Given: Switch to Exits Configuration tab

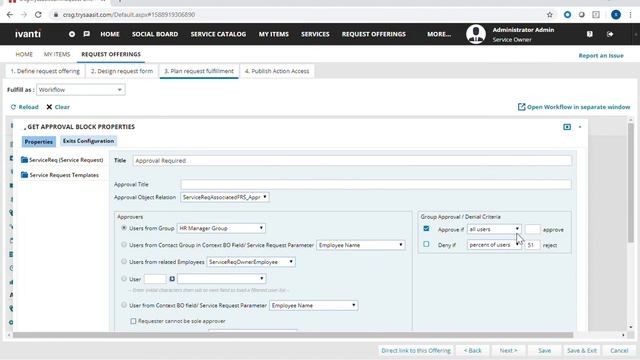Looking at the screenshot, I should tap(88, 141).
